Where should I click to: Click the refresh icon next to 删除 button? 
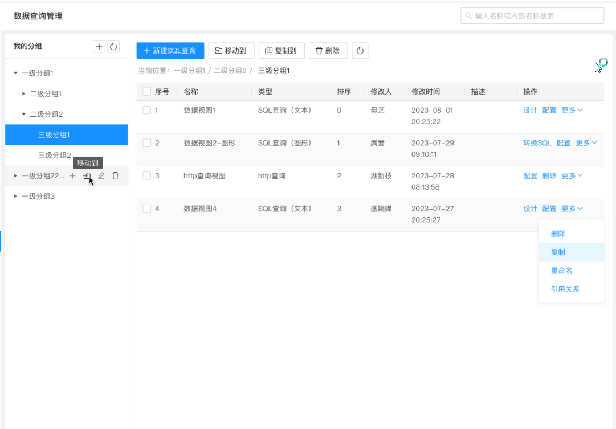point(360,50)
